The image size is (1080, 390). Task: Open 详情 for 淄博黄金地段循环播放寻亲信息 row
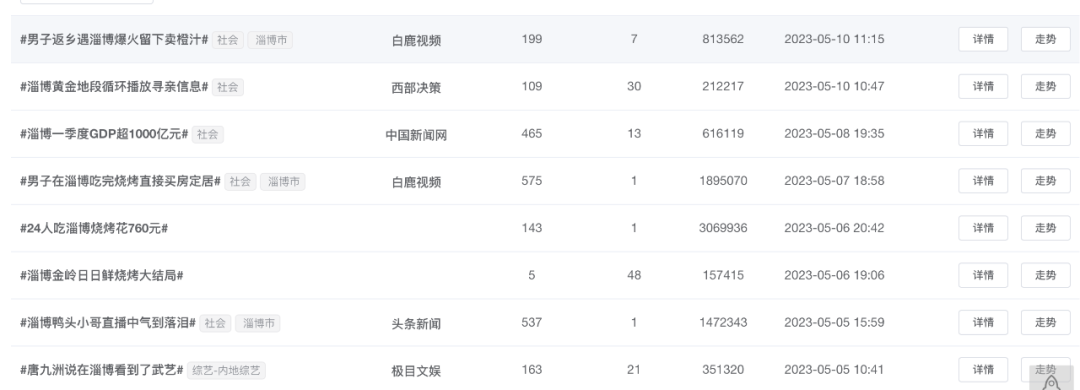983,86
